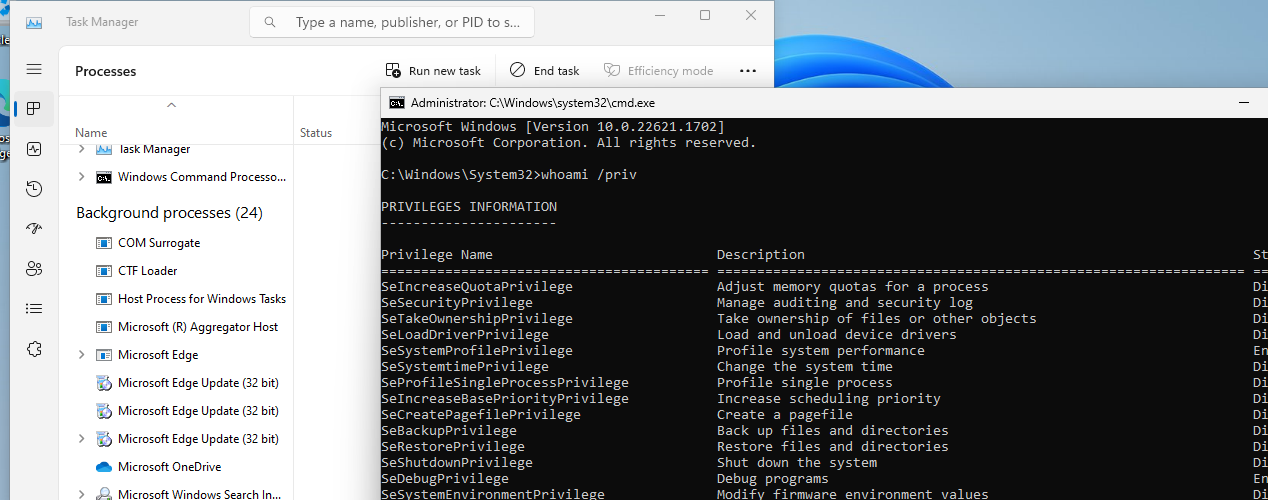The height and width of the screenshot is (500, 1268).
Task: Open the Task Manager hamburger navigation menu
Action: tap(34, 69)
